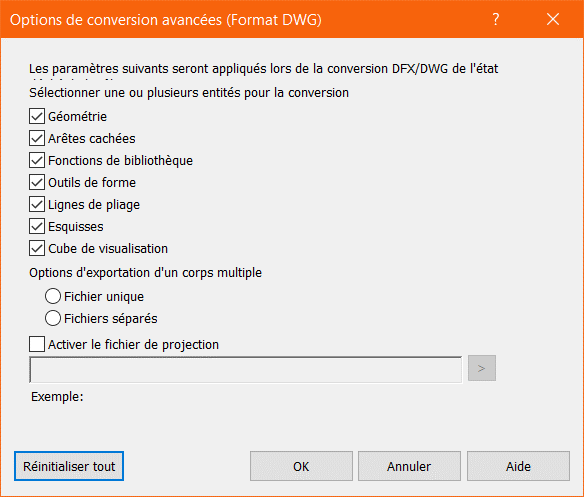Toggle the Arêtes cachées checkbox
The height and width of the screenshot is (497, 584).
(37, 139)
